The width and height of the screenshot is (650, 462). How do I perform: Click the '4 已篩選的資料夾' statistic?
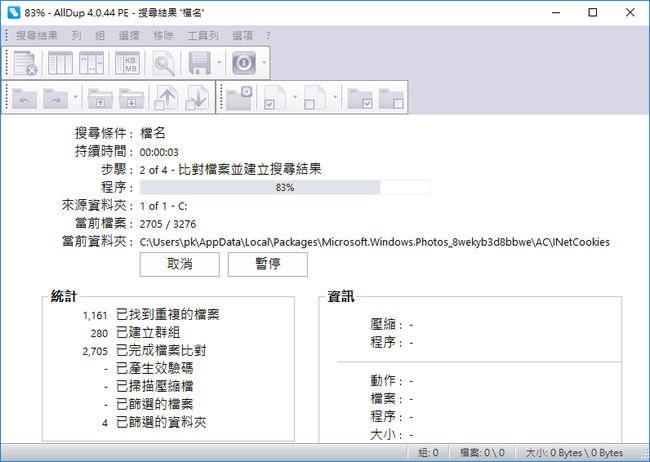(x=154, y=423)
